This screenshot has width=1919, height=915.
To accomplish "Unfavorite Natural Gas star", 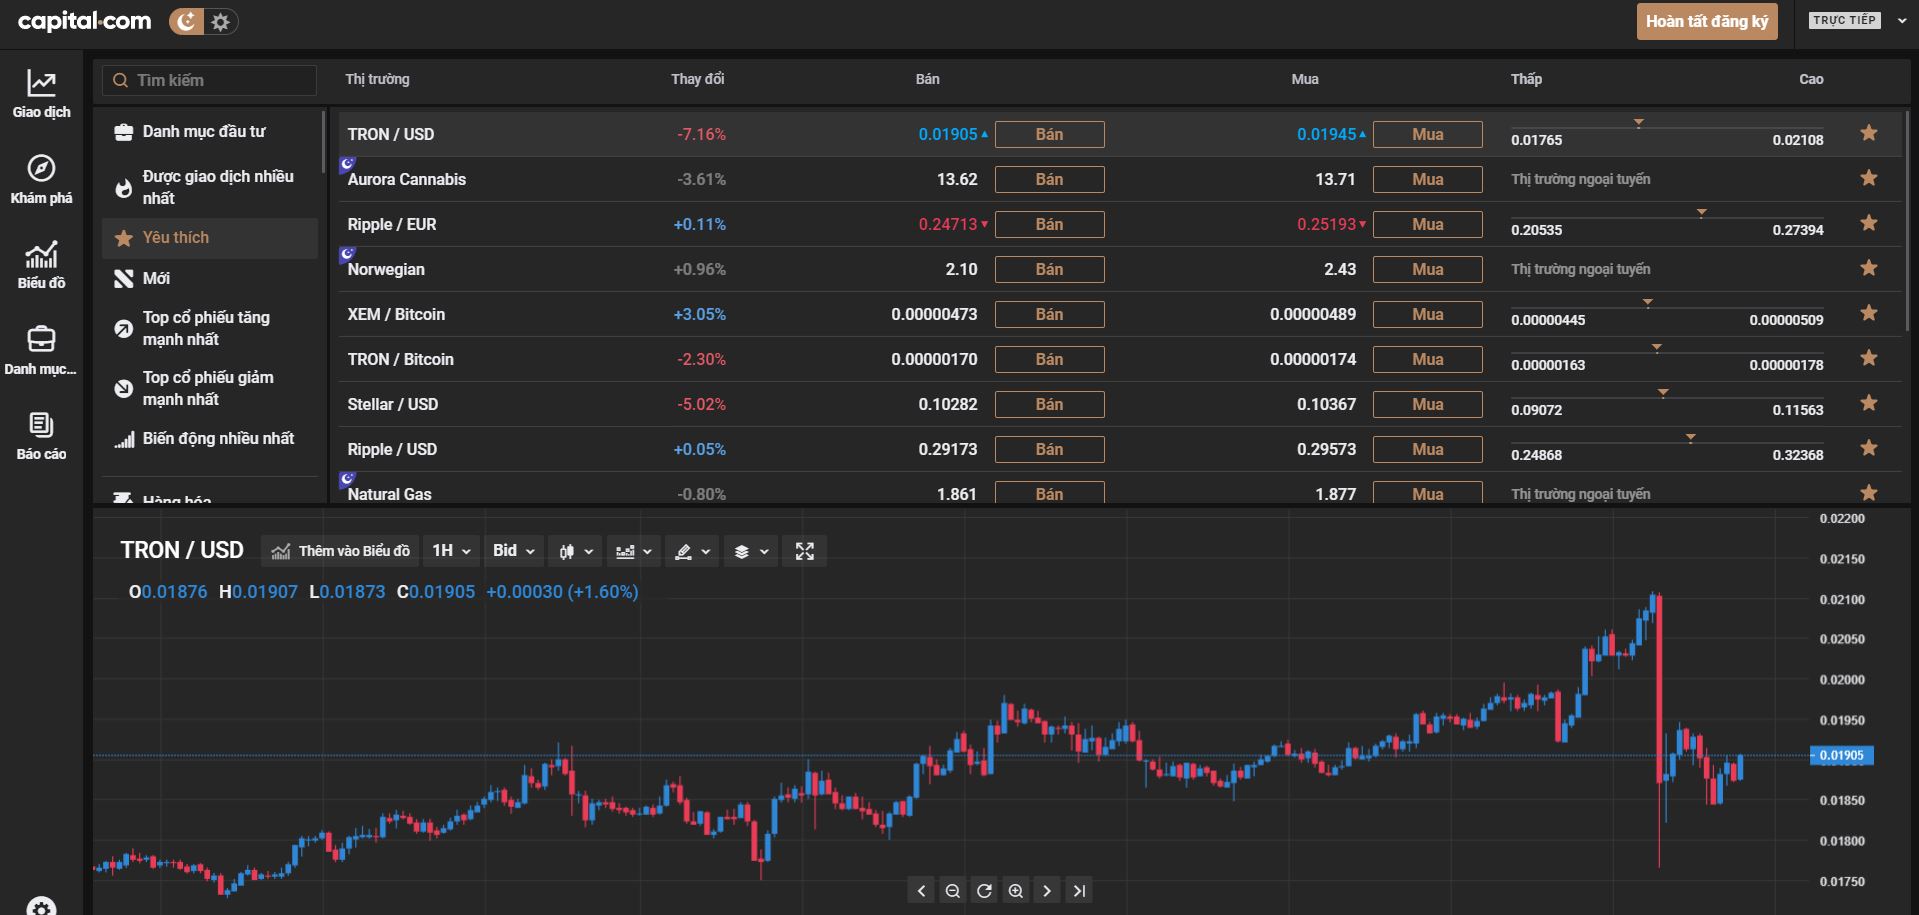I will coord(1868,492).
